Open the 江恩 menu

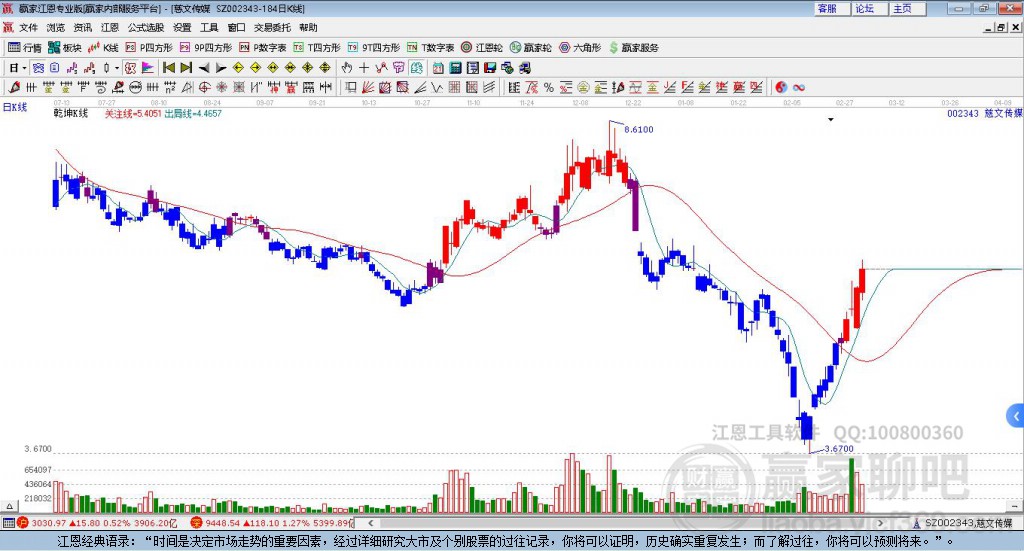[x=110, y=27]
